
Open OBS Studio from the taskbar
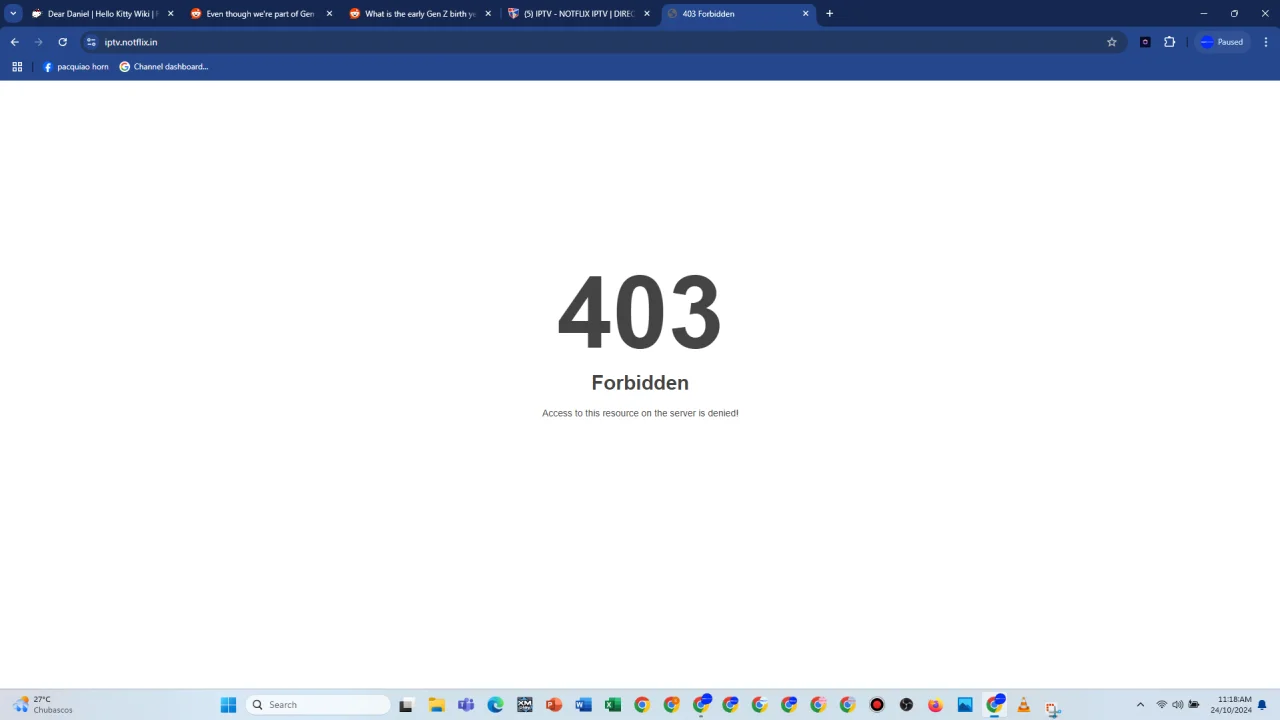[906, 705]
